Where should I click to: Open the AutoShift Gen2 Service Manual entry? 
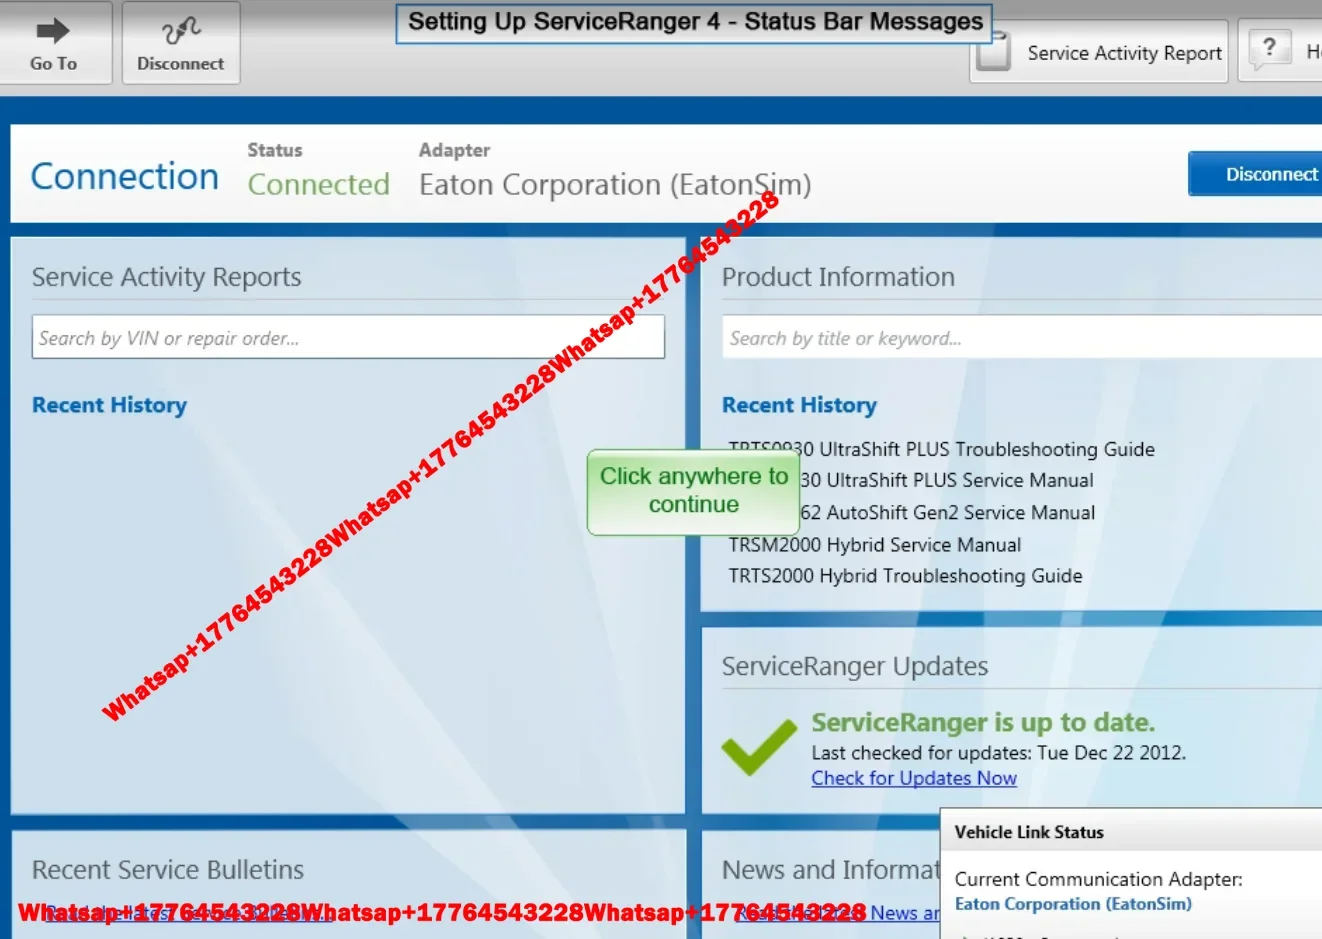[947, 512]
